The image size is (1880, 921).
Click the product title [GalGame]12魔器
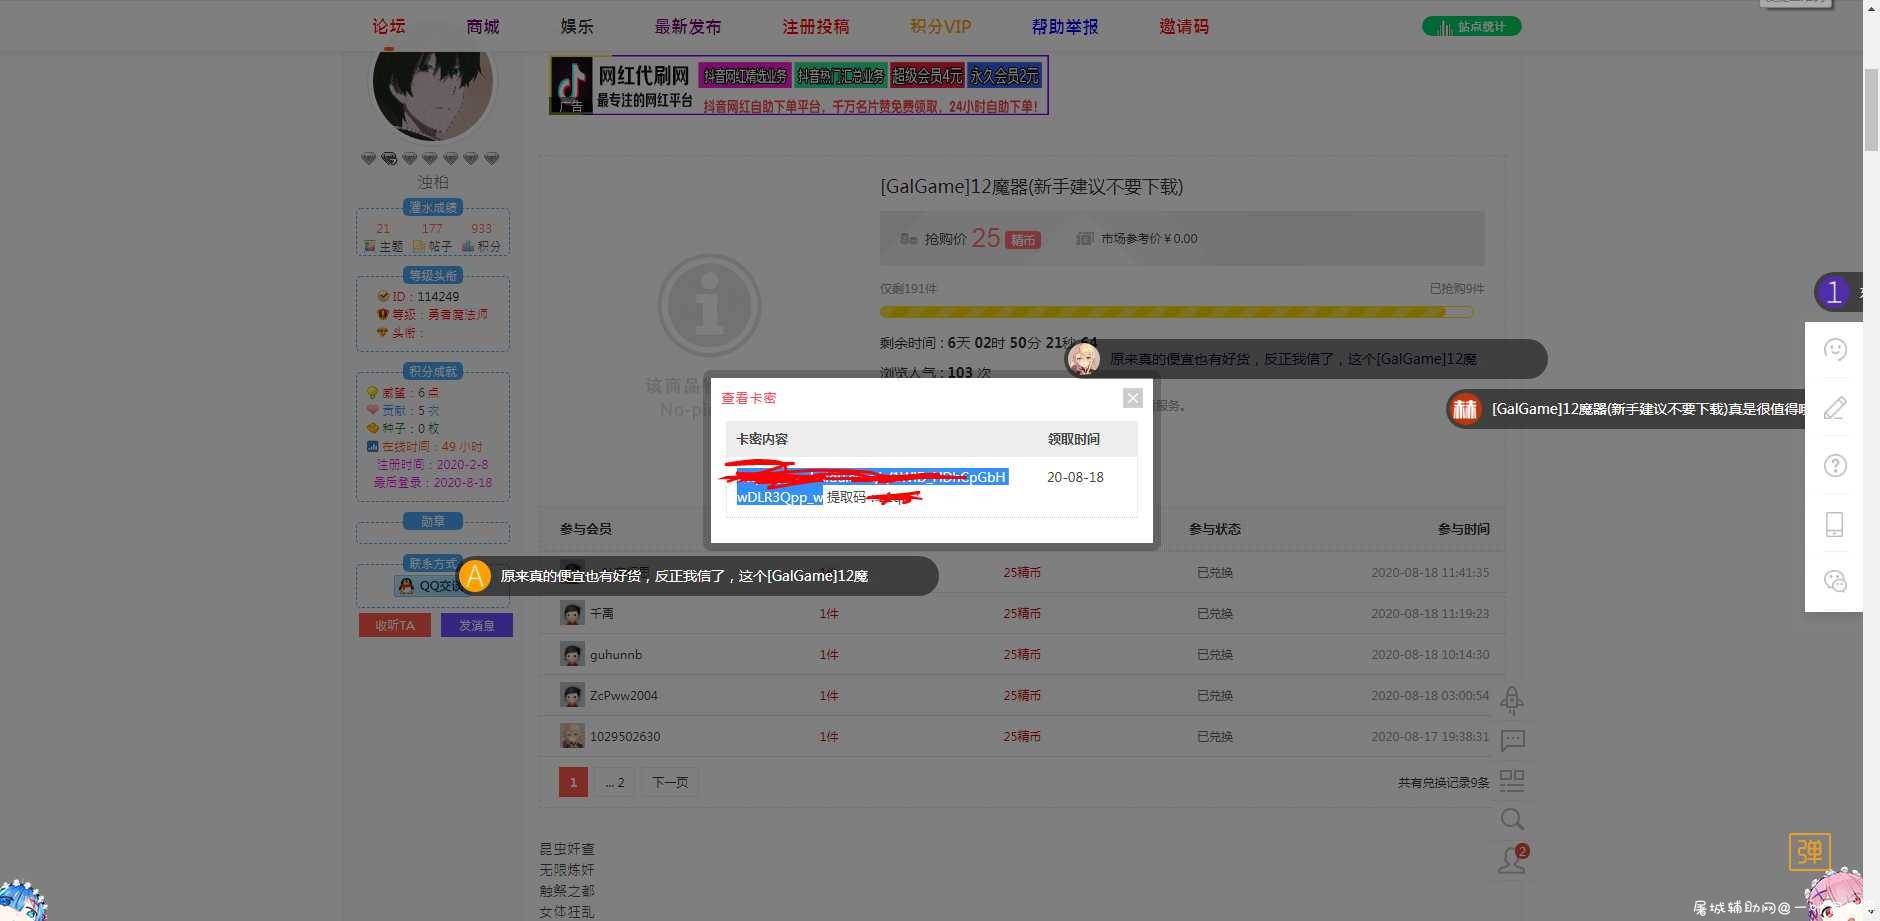(x=1031, y=187)
